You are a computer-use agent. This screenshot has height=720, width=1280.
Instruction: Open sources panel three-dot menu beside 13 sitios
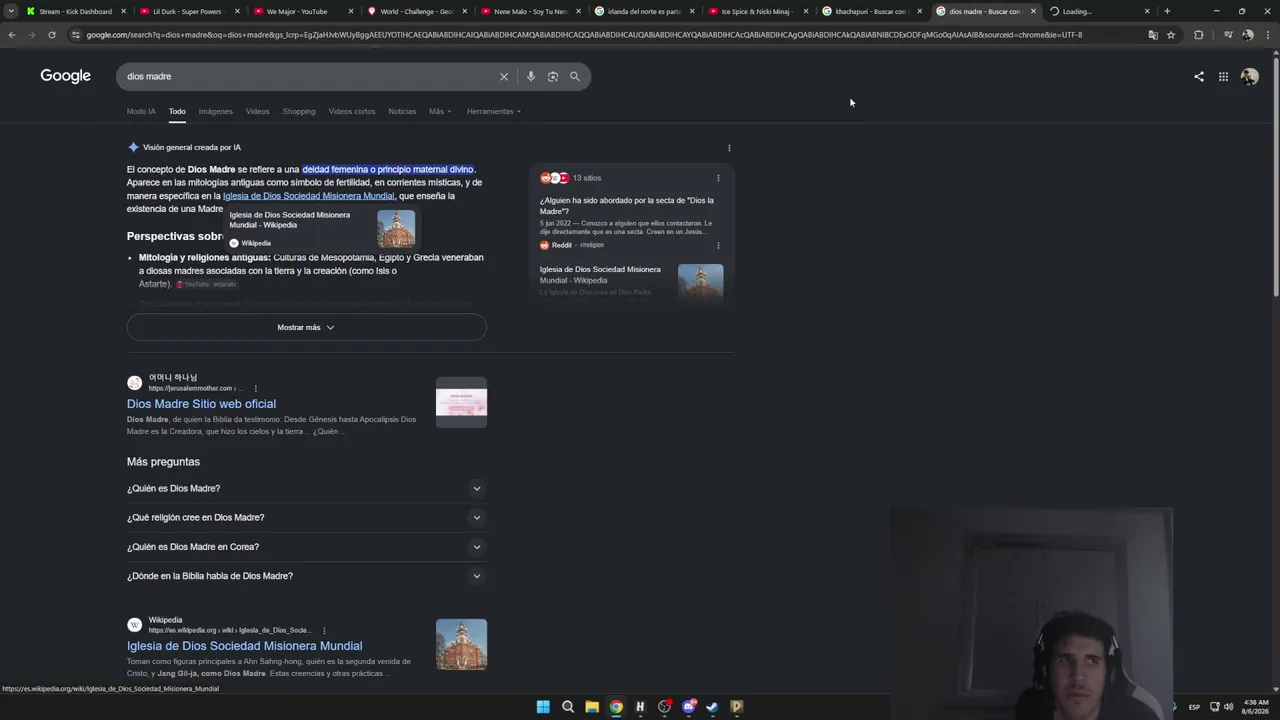pos(718,178)
